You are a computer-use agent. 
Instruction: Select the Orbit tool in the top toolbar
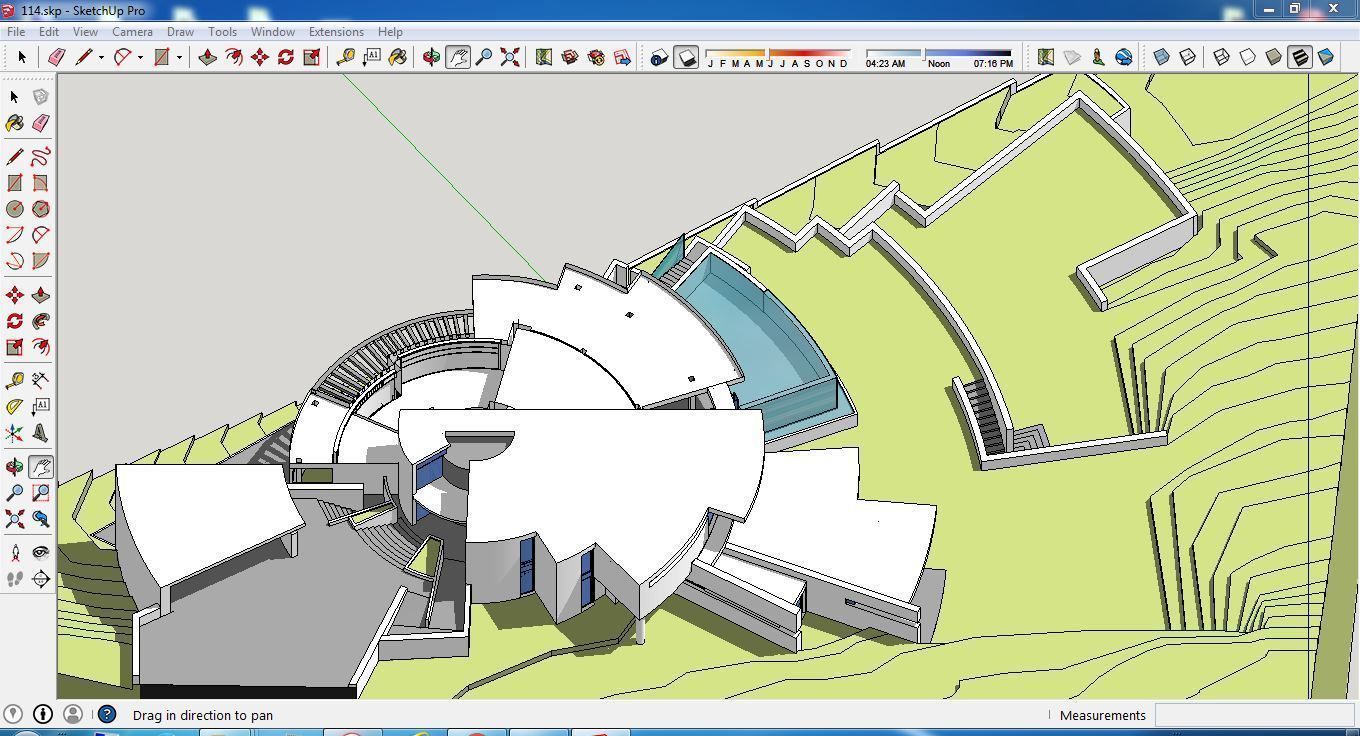tap(431, 57)
